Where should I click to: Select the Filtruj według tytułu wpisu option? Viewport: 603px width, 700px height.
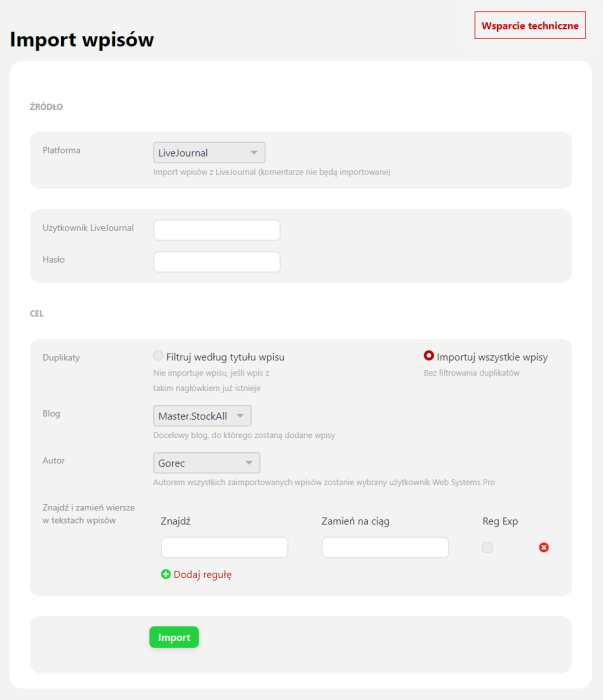click(158, 356)
